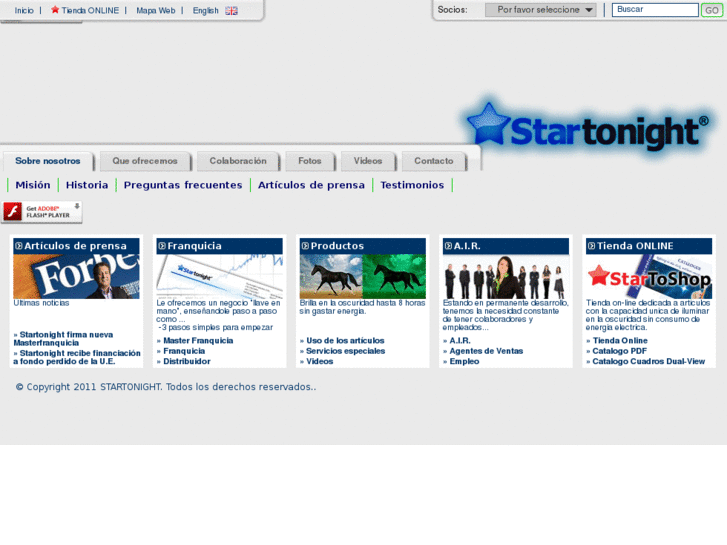Open 'Startonight firma nueva Masterfranquicia' link
Image resolution: width=727 pixels, height=545 pixels.
click(63, 339)
